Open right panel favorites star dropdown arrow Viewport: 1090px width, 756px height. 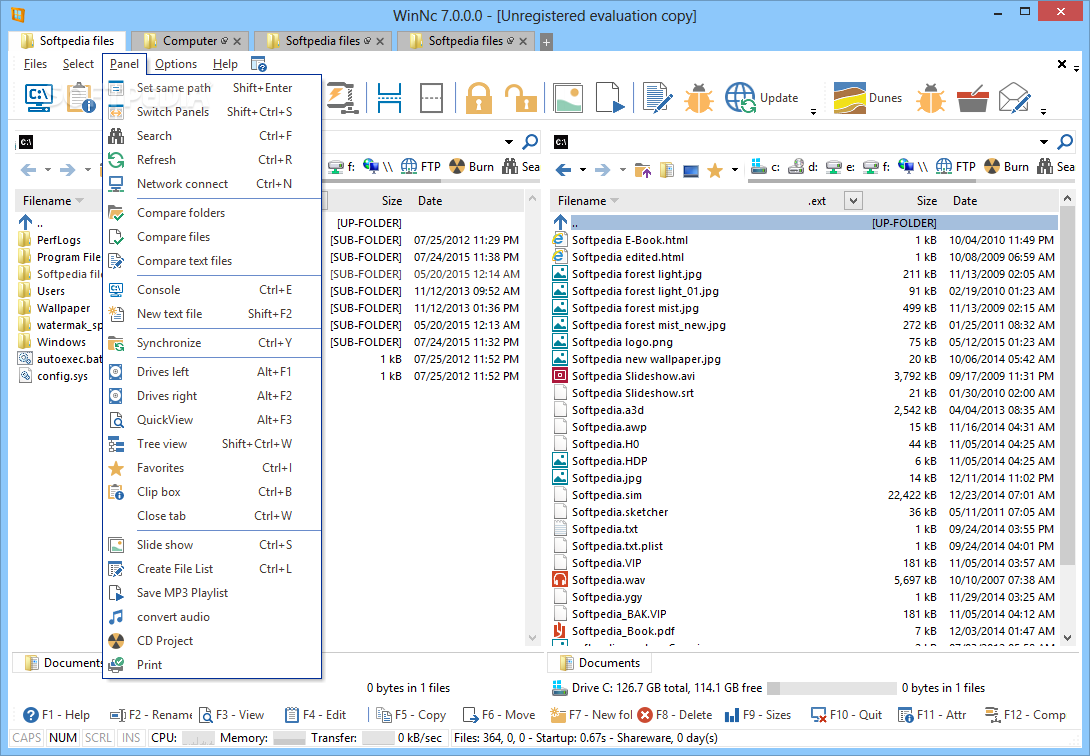[735, 170]
